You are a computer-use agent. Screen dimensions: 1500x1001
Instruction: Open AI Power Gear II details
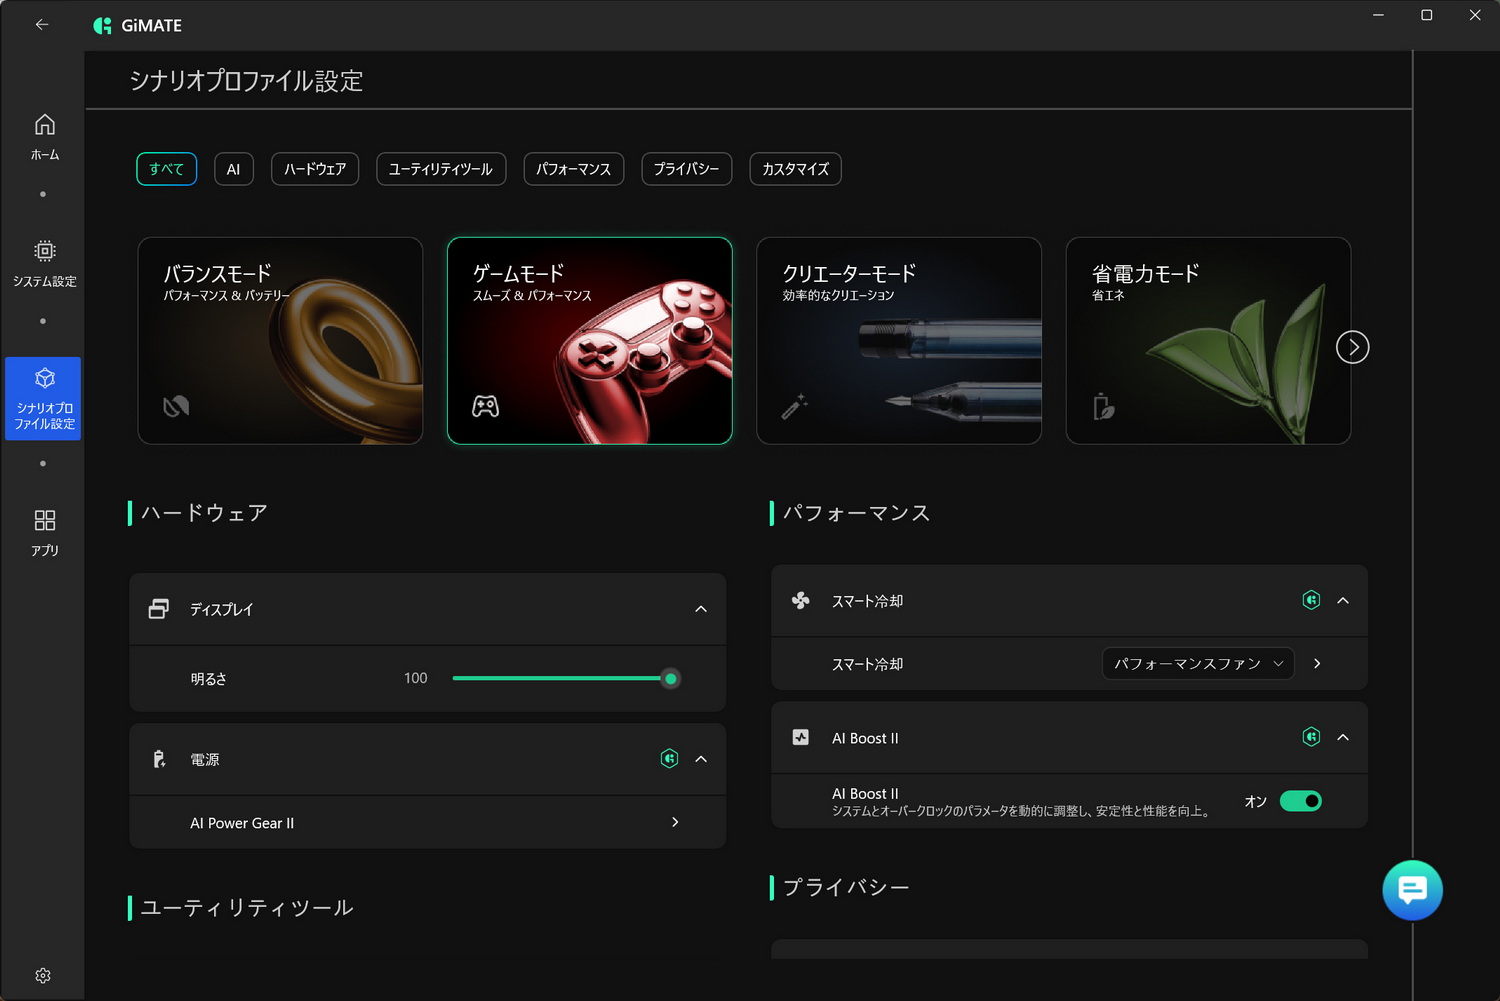coord(427,822)
